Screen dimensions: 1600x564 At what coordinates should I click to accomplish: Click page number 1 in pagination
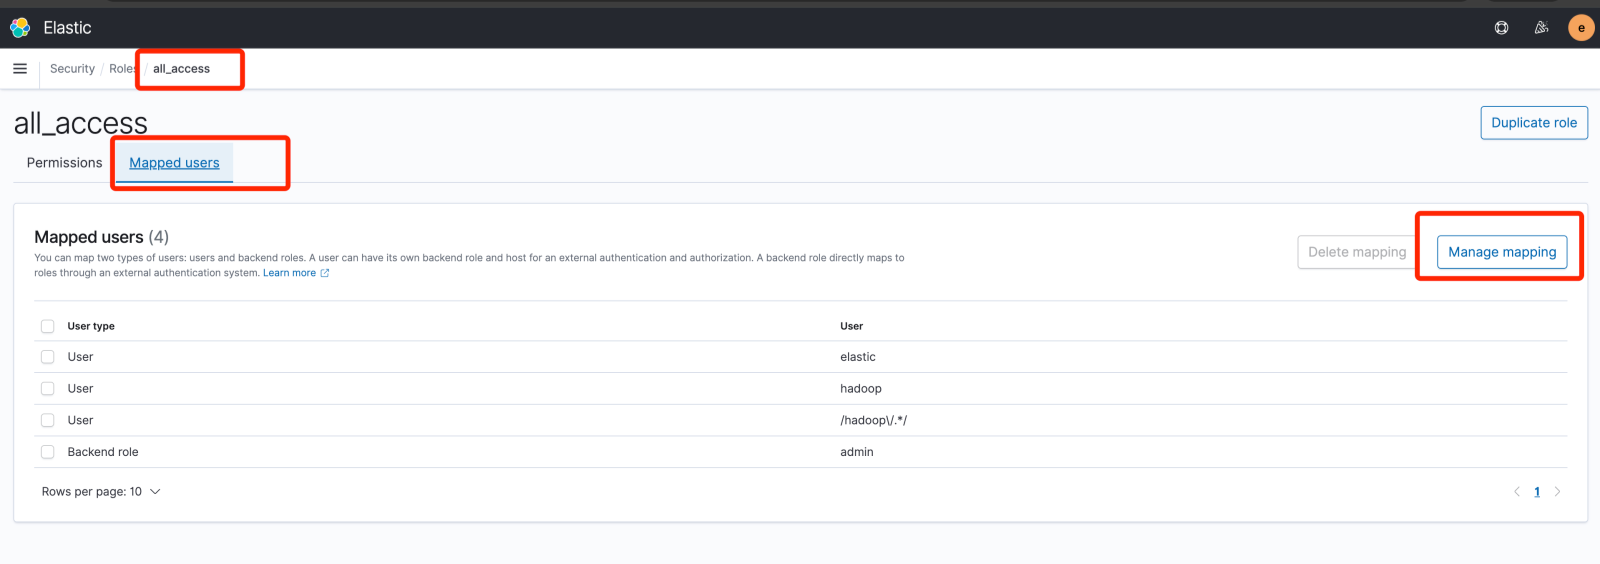click(1537, 492)
